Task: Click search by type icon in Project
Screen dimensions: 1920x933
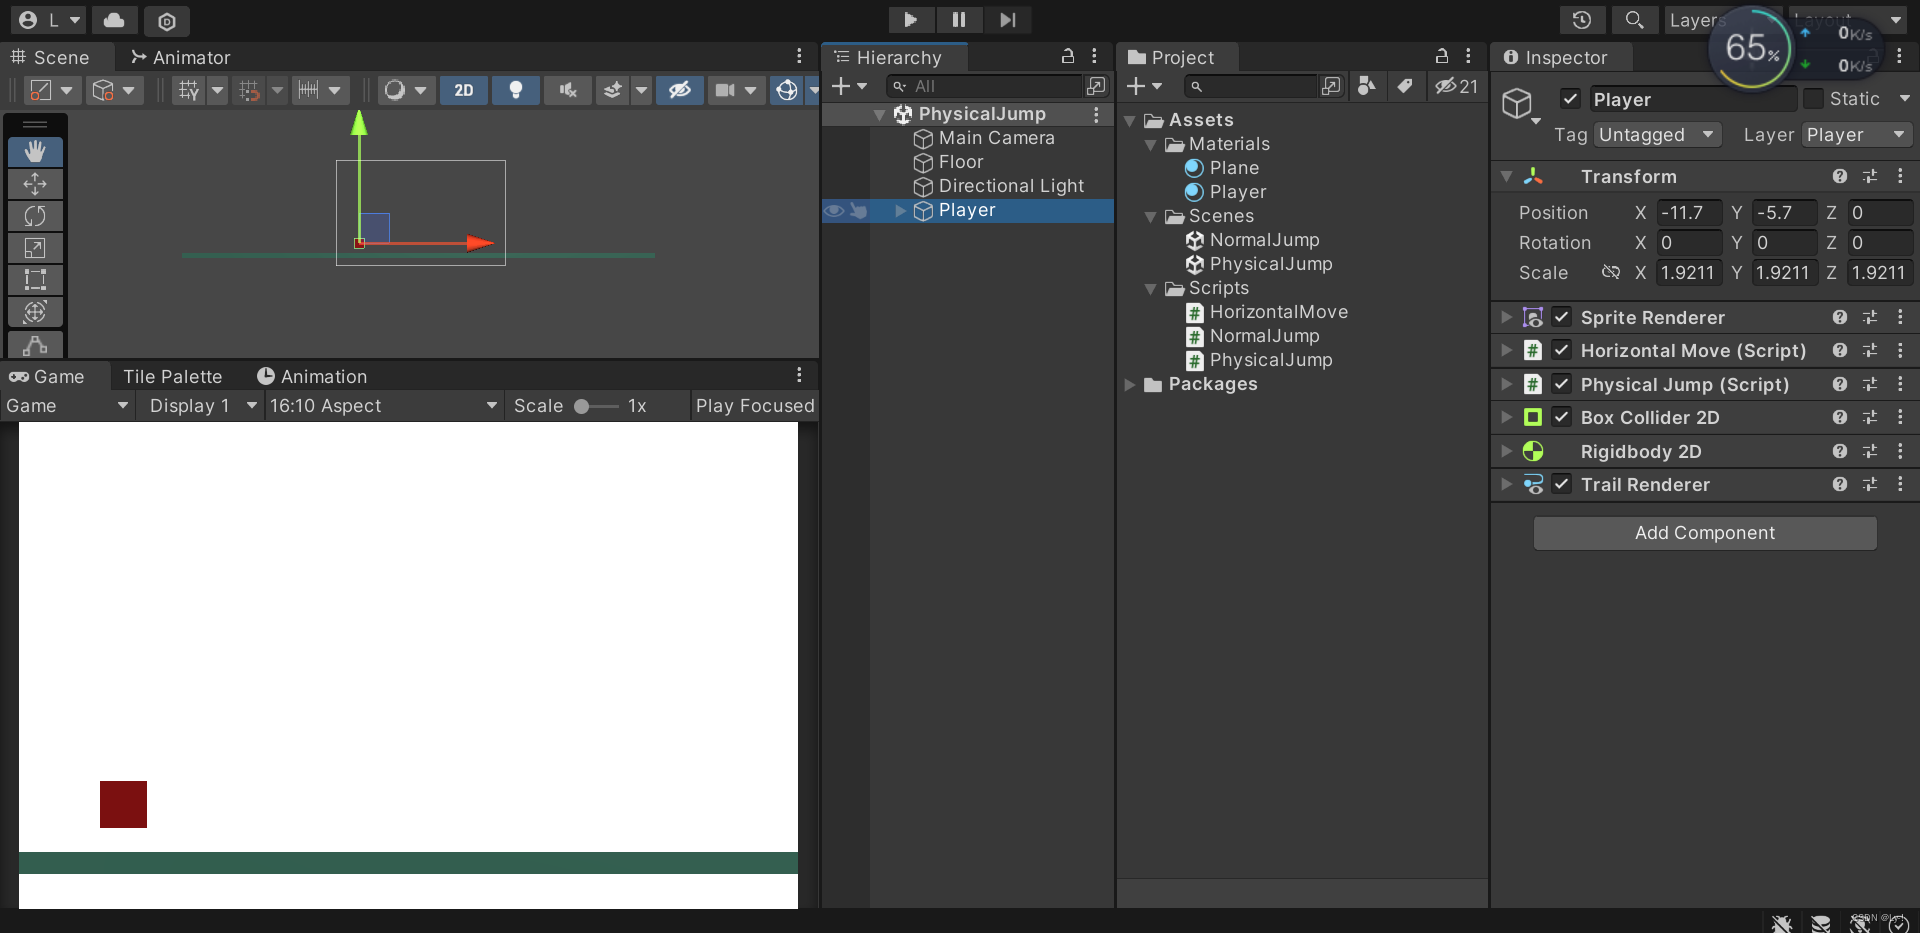Action: pos(1367,86)
